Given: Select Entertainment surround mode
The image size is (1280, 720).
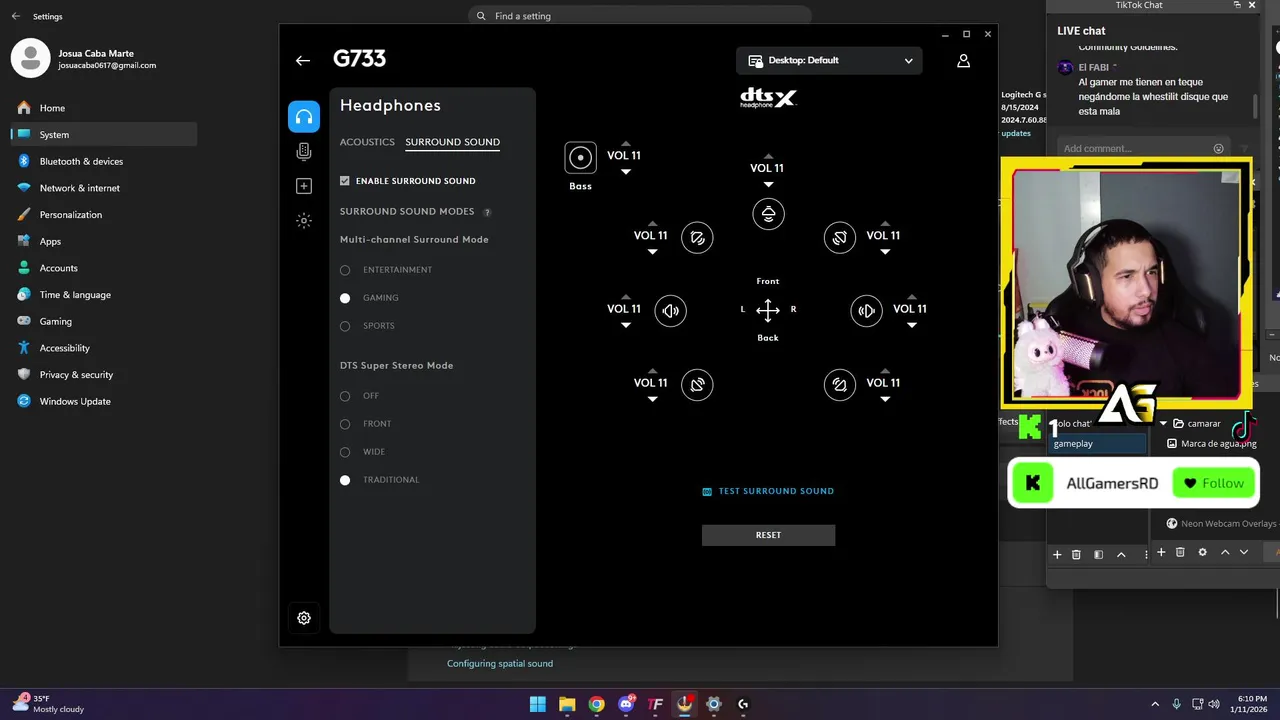Looking at the screenshot, I should point(345,270).
